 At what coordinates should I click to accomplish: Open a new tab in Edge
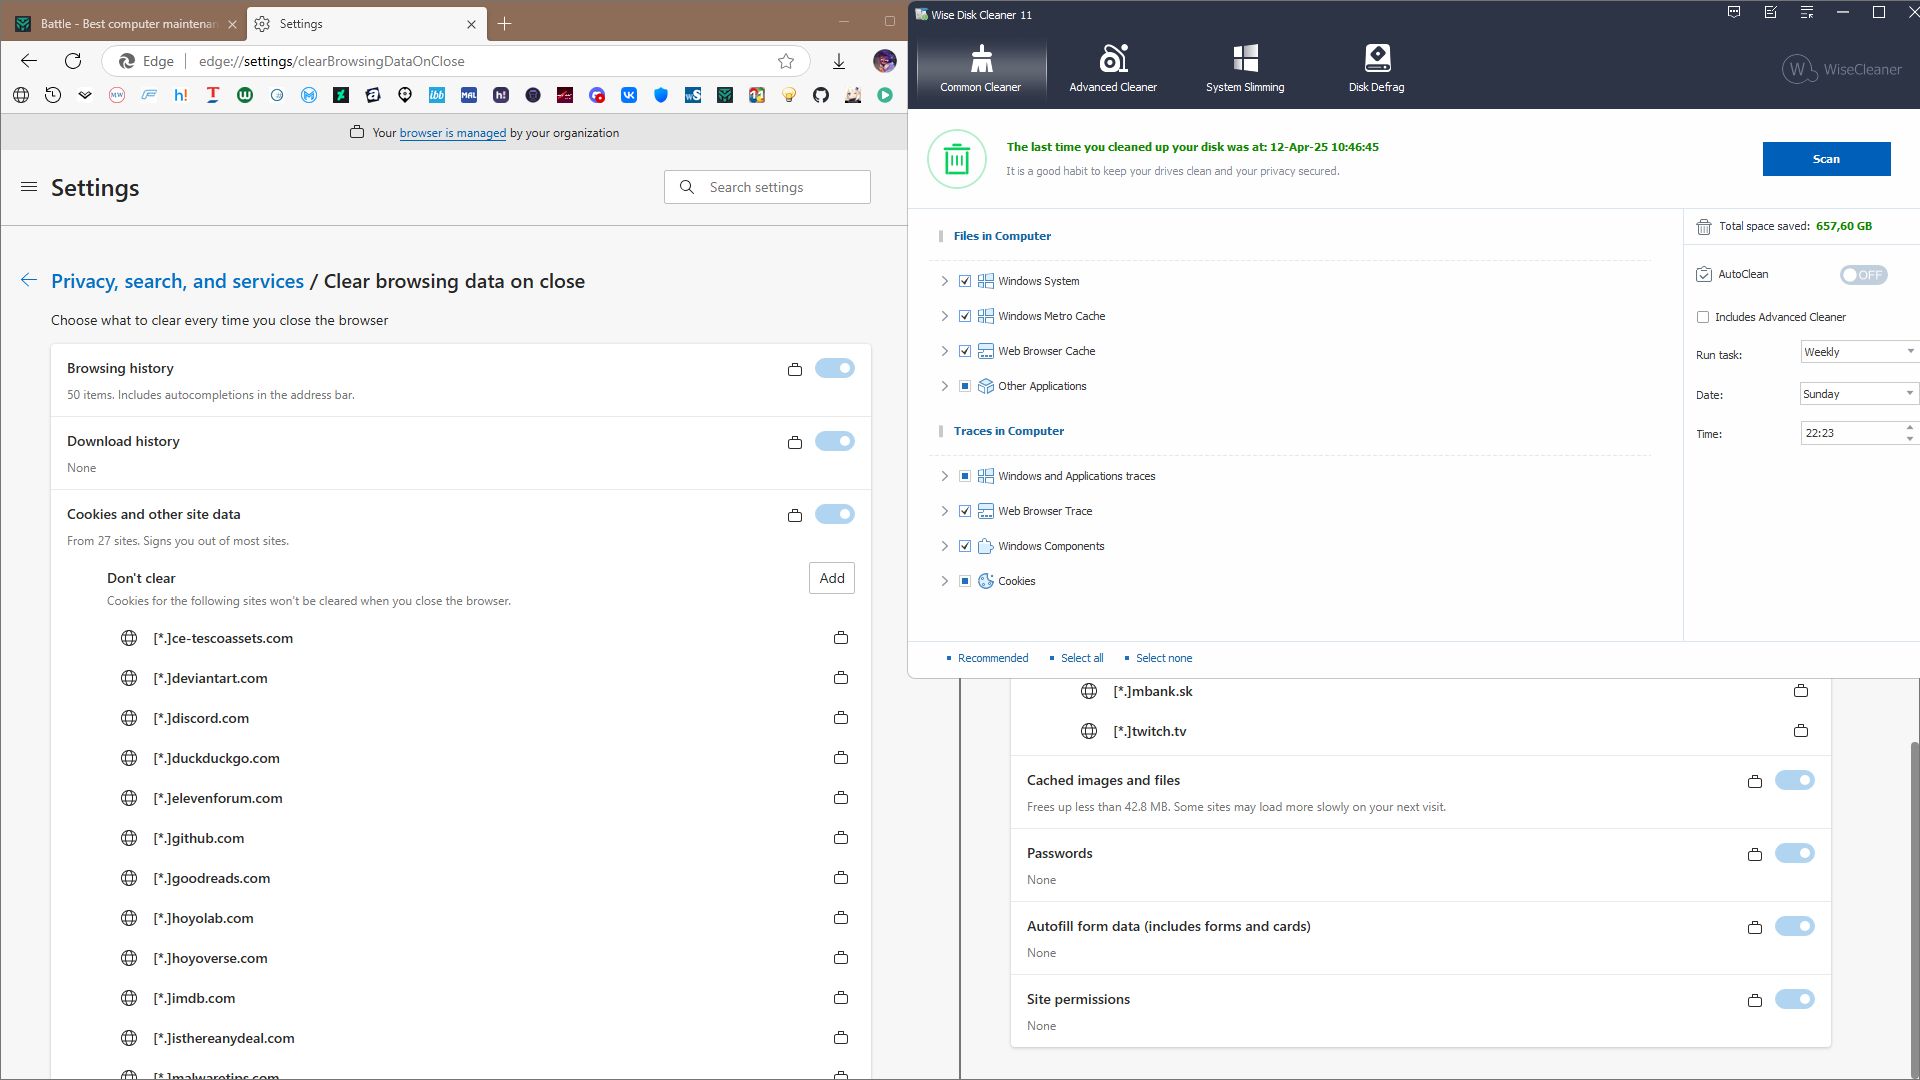pyautogui.click(x=505, y=23)
